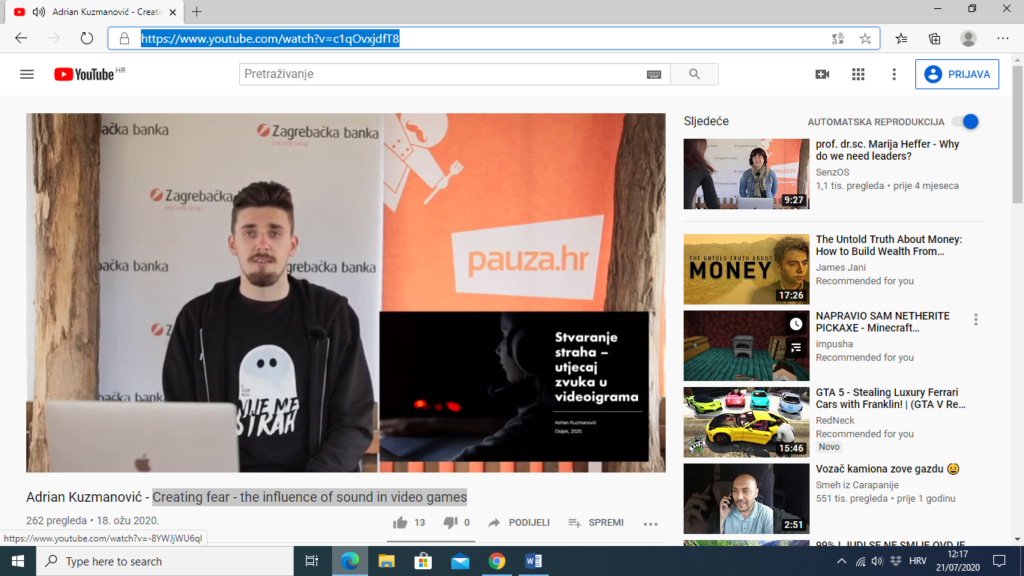Close the Adrian Kuzmanović tab
The image size is (1024, 576).
(x=172, y=12)
